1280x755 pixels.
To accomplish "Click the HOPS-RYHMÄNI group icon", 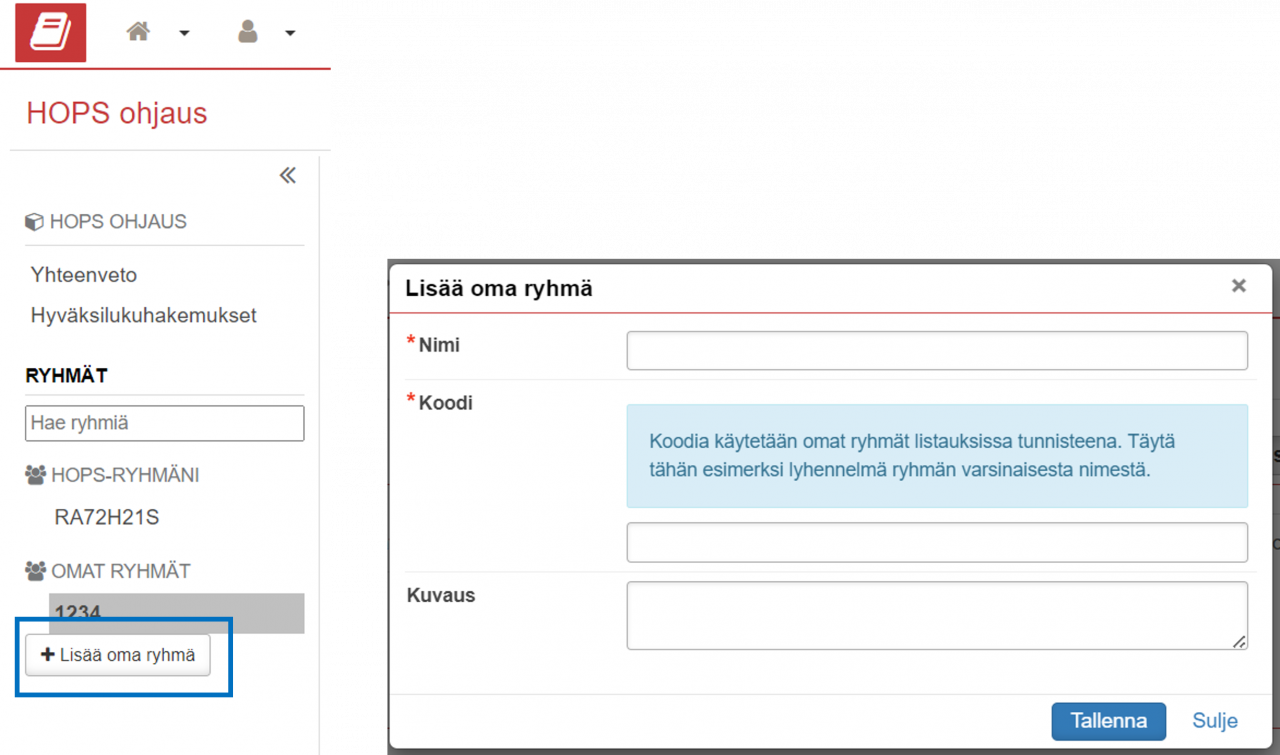I will coord(36,476).
